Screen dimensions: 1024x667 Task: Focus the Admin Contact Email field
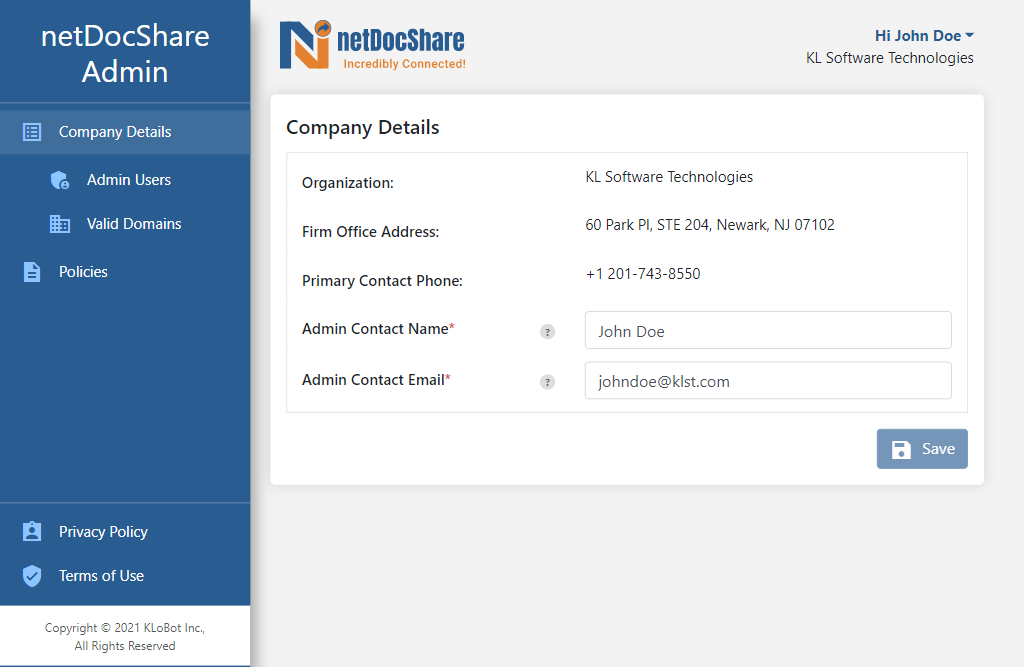pos(768,380)
